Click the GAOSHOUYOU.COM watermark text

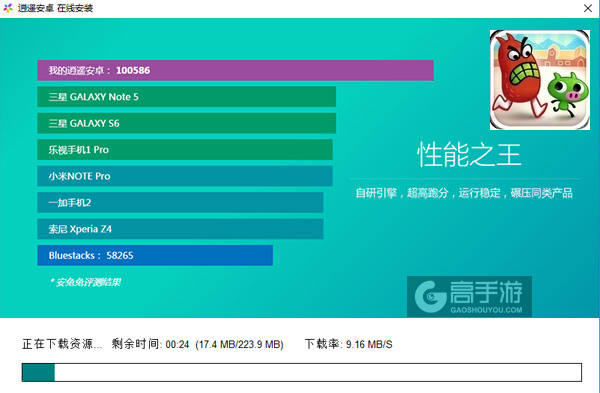[x=486, y=310]
